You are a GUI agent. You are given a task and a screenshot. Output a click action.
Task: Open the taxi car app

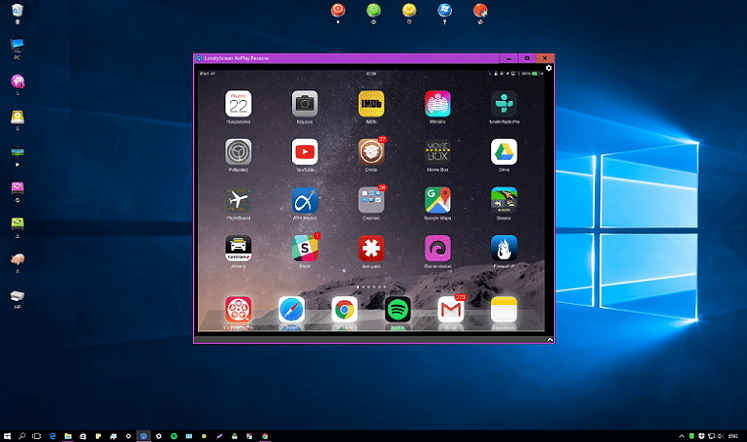tap(238, 248)
